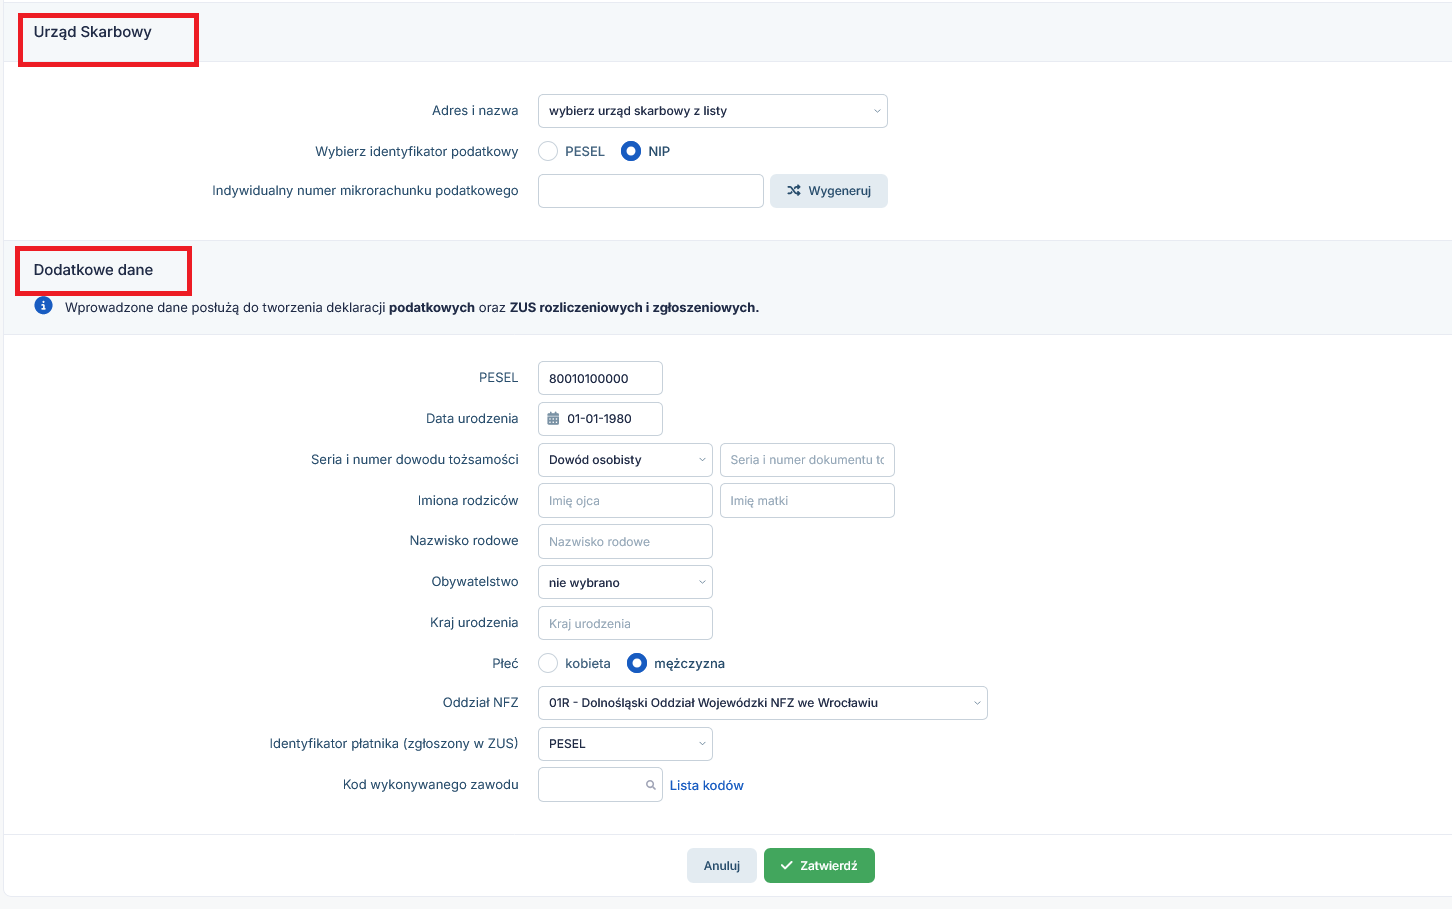
Task: Expand the Oddział NFZ dropdown
Action: [x=762, y=703]
